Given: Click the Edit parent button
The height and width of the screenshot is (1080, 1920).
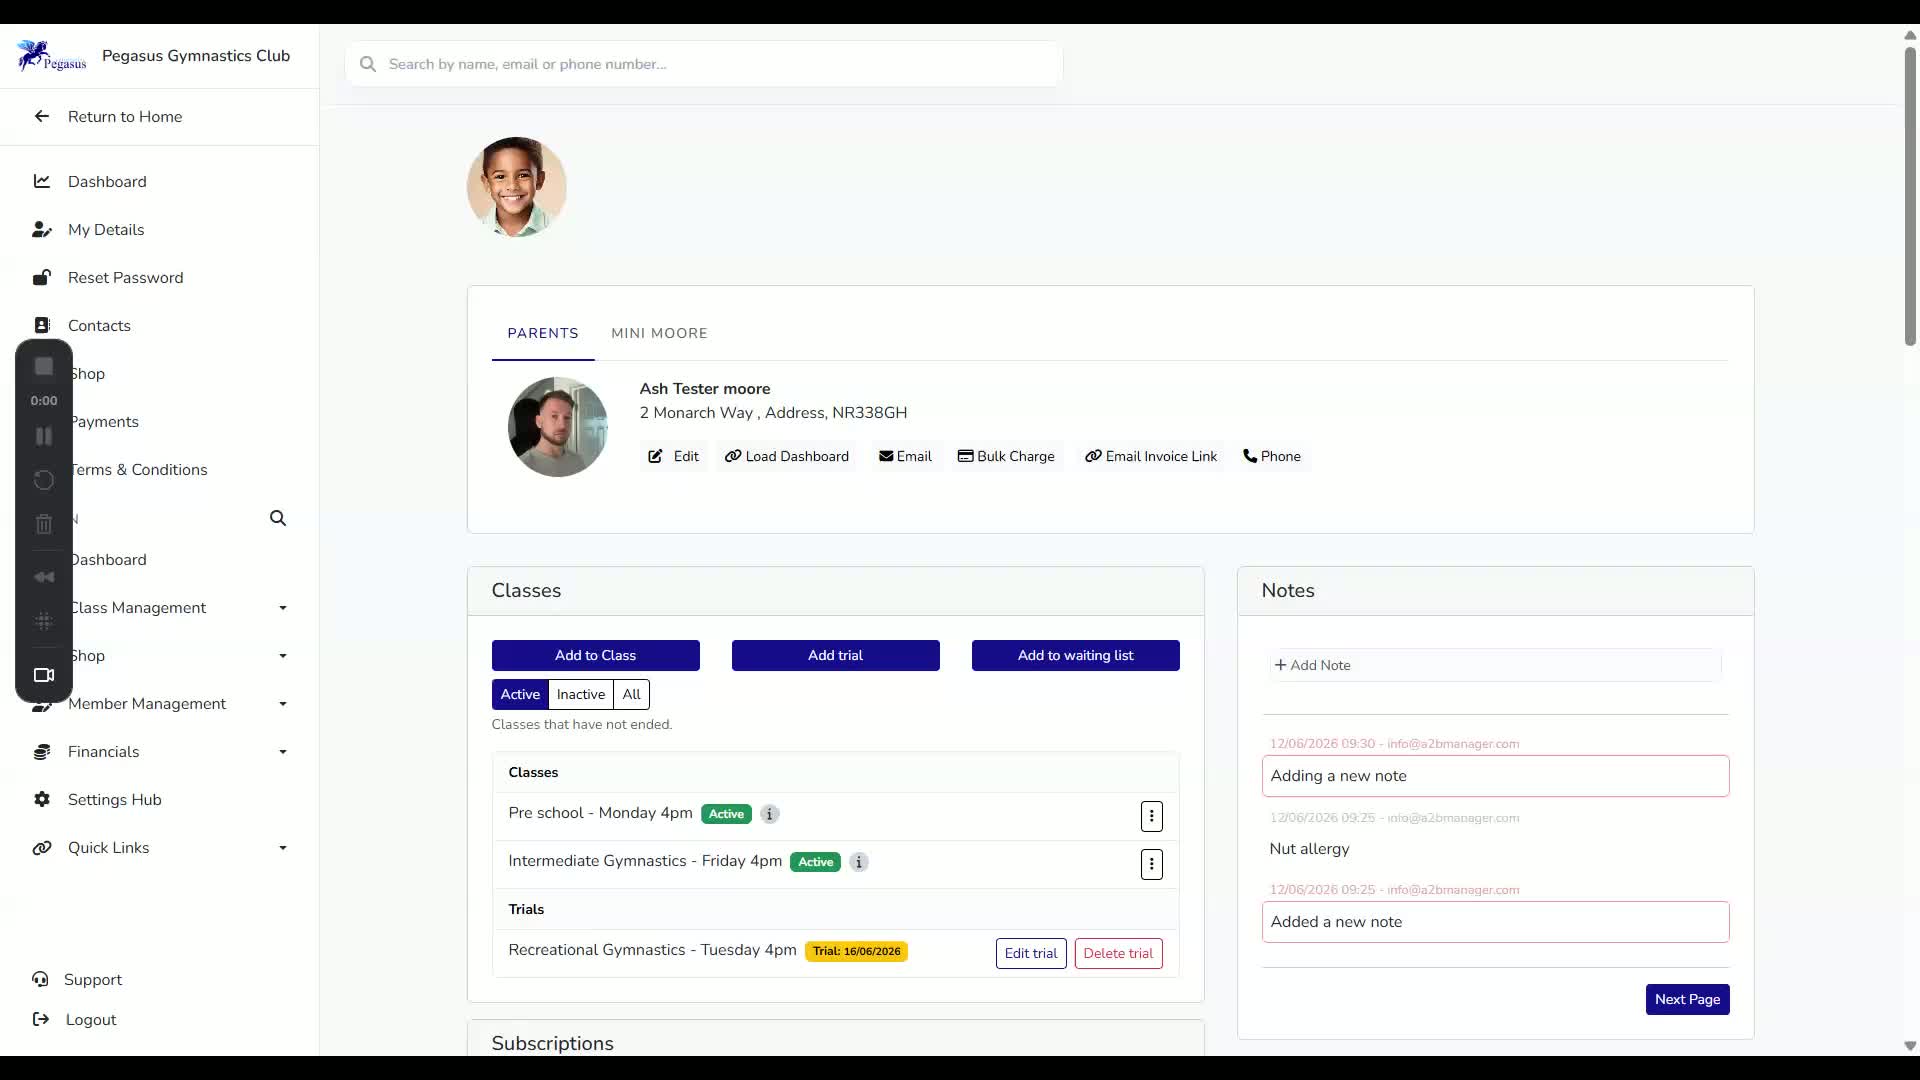Looking at the screenshot, I should click(x=673, y=456).
